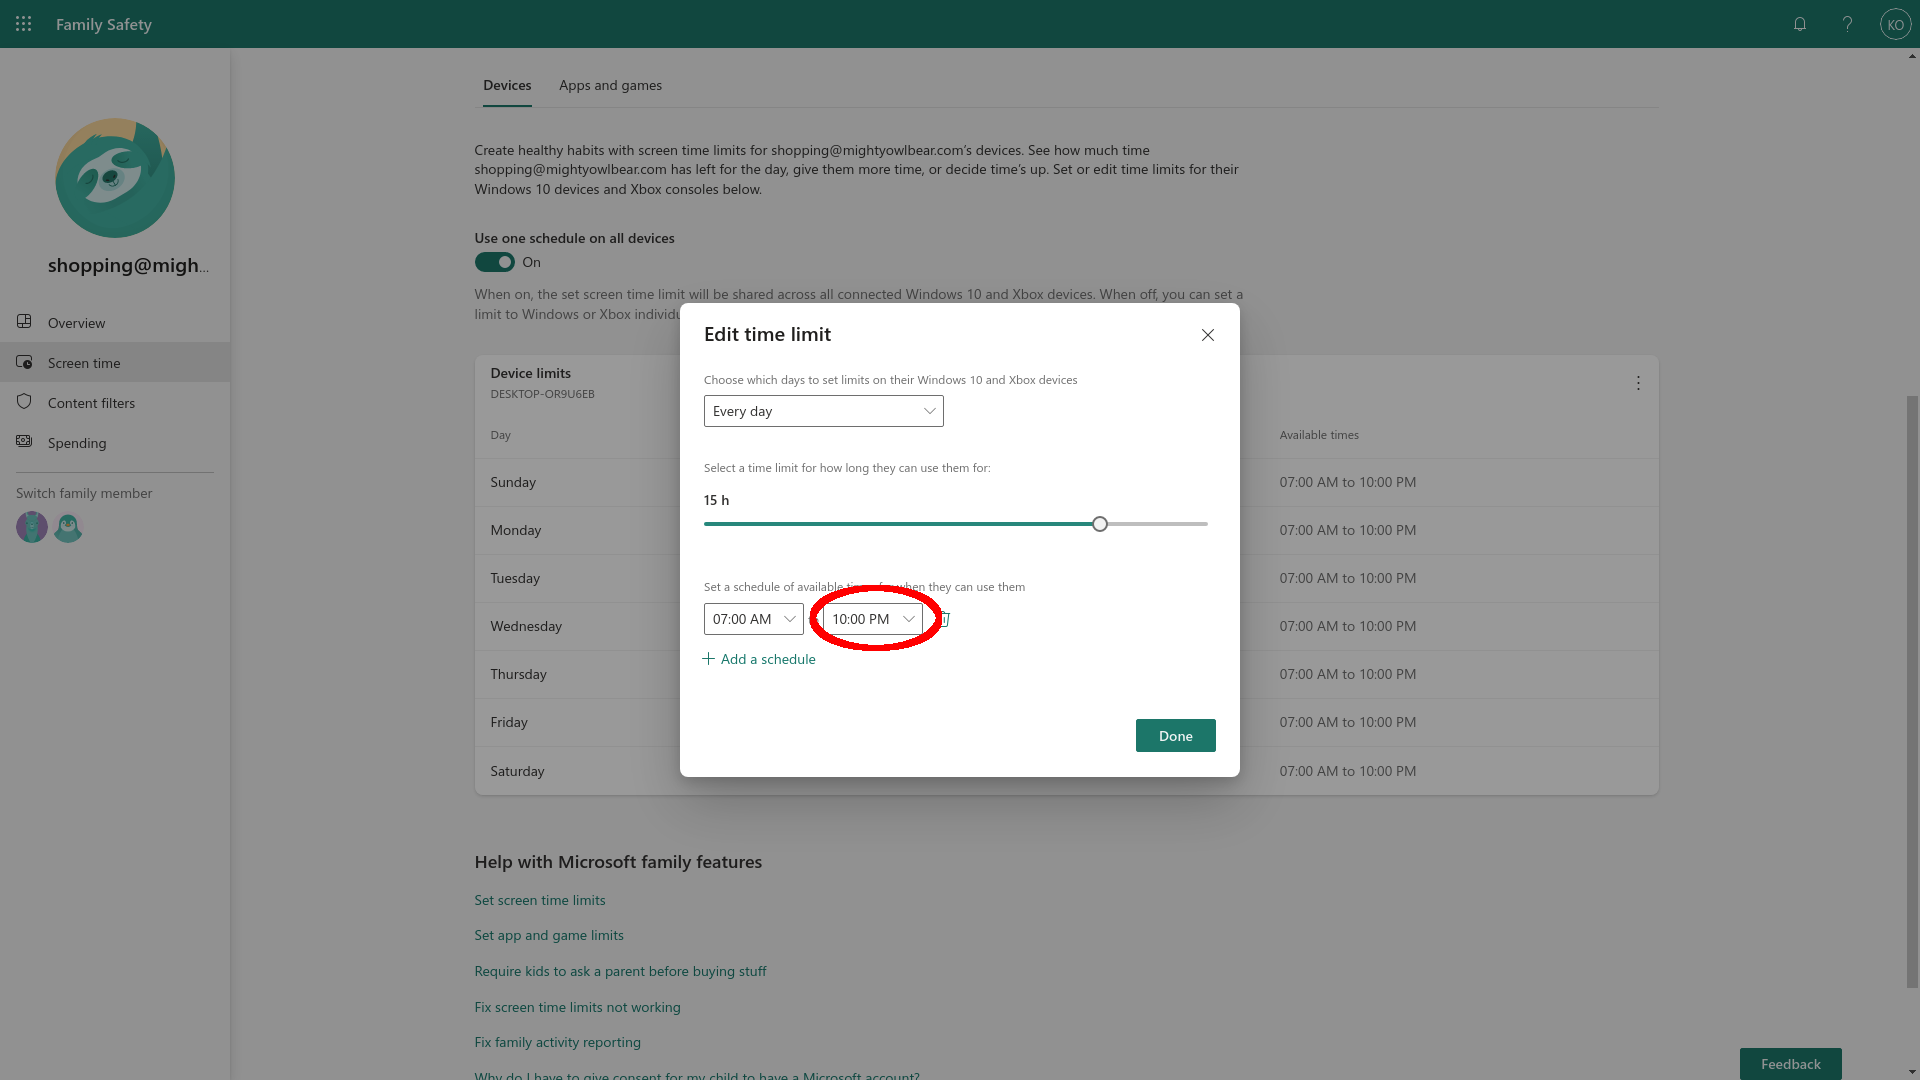Viewport: 1920px width, 1080px height.
Task: Close the Edit time limit dialog
Action: (x=1208, y=335)
